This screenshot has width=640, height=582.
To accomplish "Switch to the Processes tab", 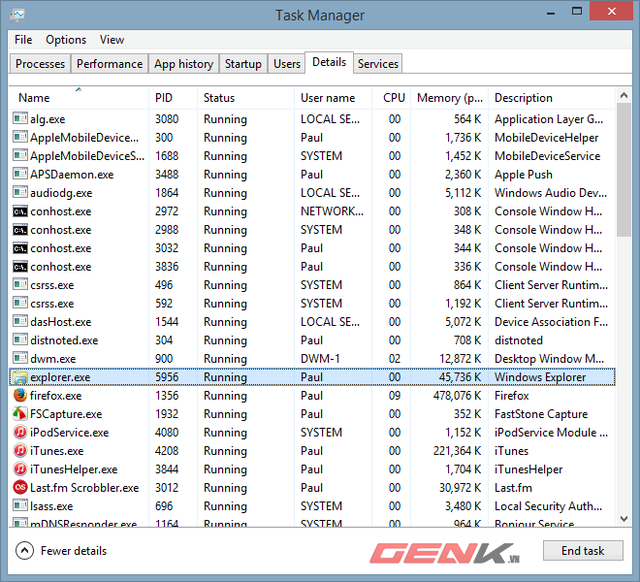I will 40,64.
